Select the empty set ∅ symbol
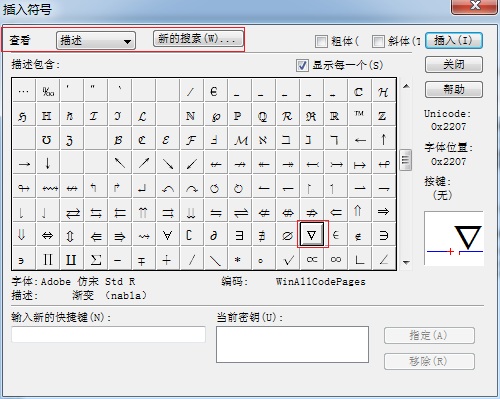Image resolution: width=500 pixels, height=399 pixels. point(288,235)
